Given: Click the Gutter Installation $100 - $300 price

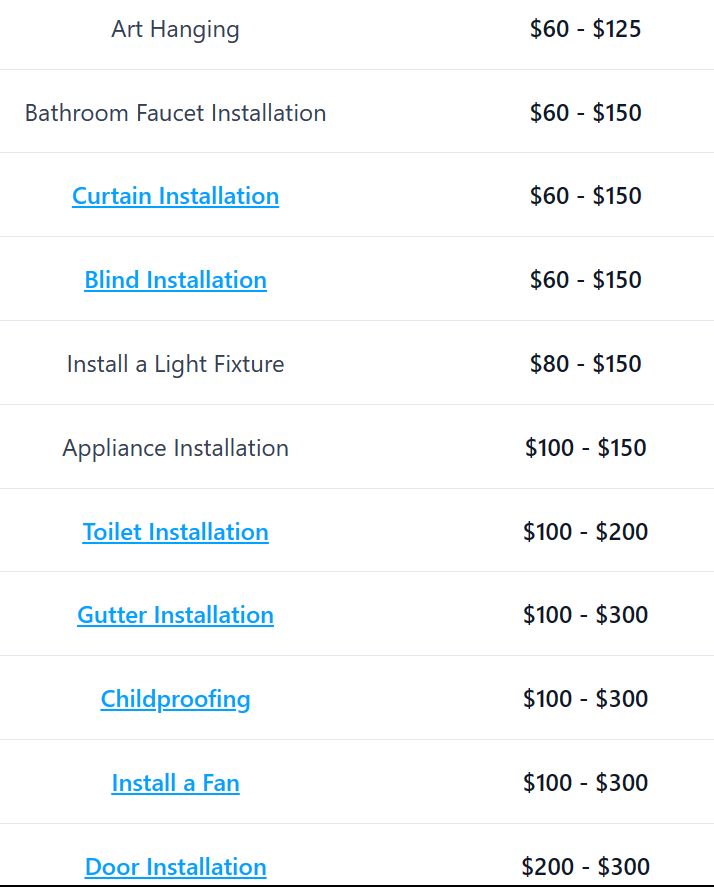Looking at the screenshot, I should (586, 615).
